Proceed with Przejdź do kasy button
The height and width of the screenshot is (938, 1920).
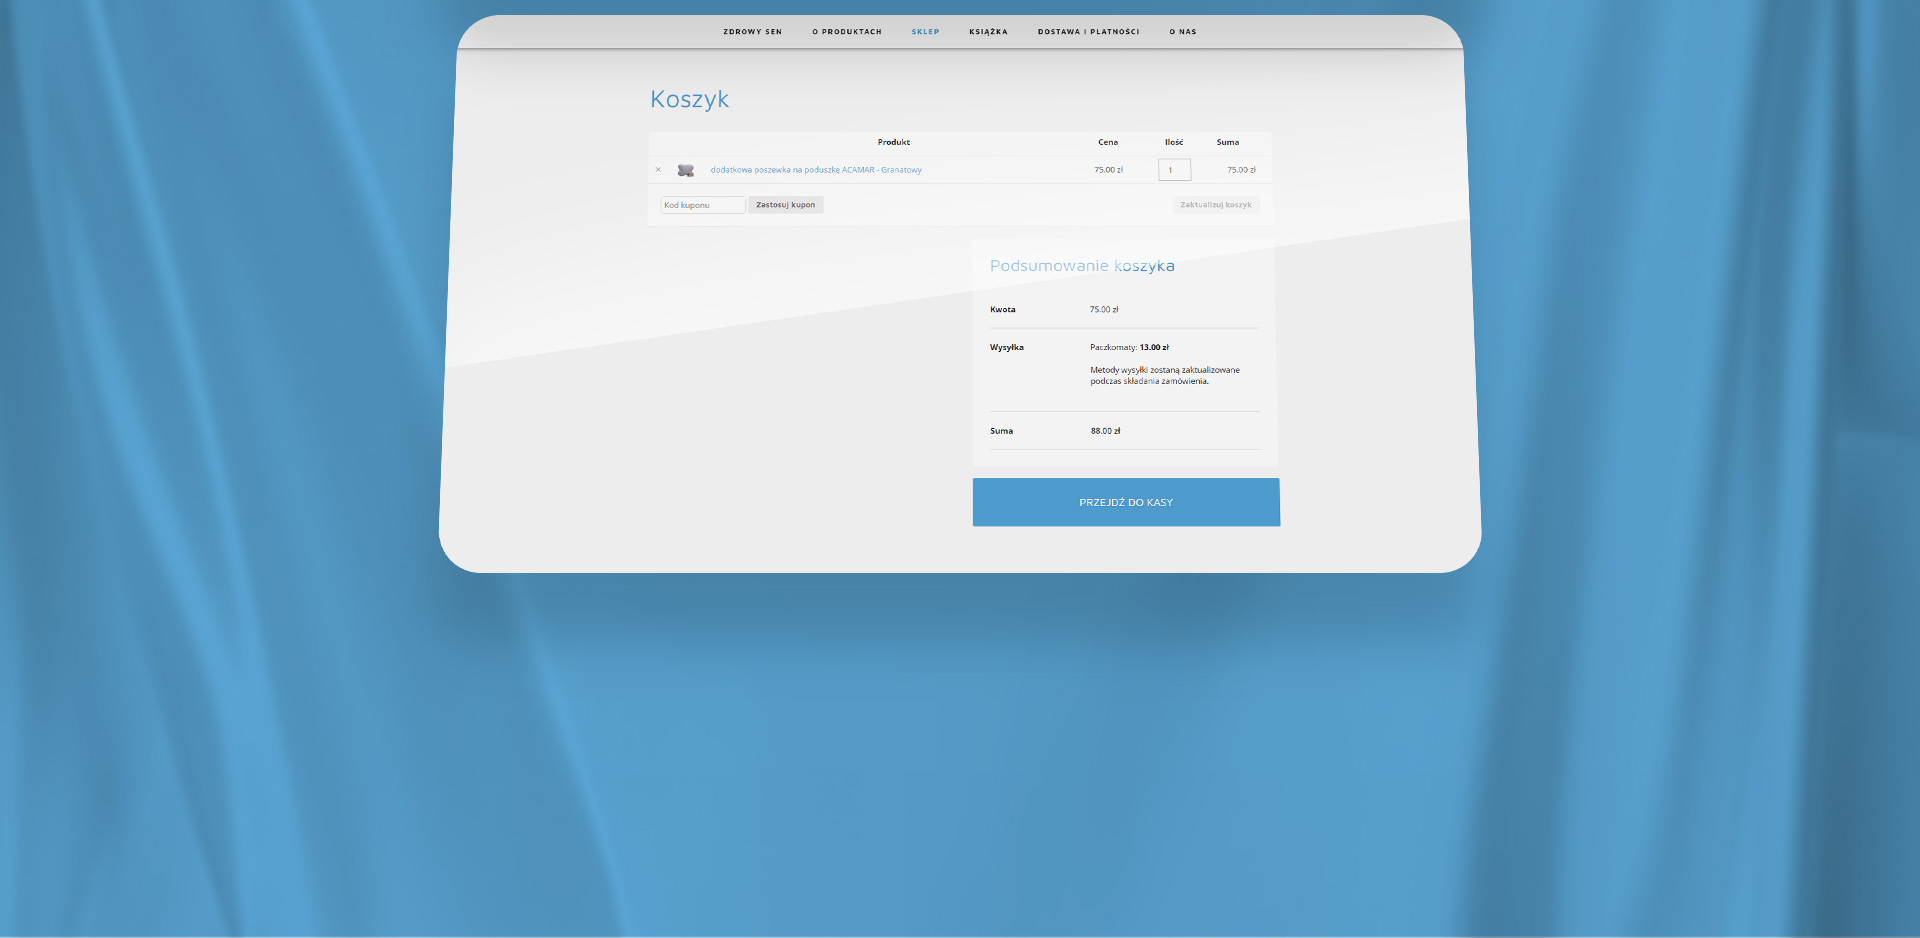[x=1126, y=502]
